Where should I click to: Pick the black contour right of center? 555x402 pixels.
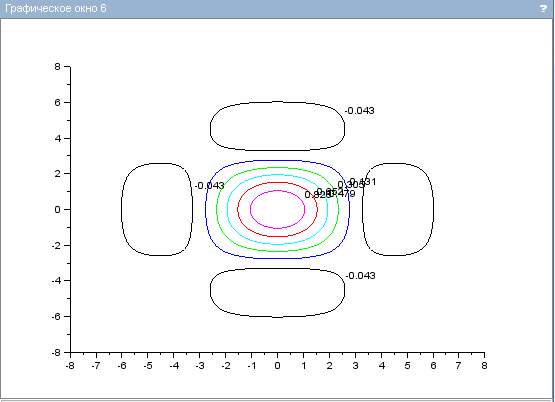click(x=398, y=209)
